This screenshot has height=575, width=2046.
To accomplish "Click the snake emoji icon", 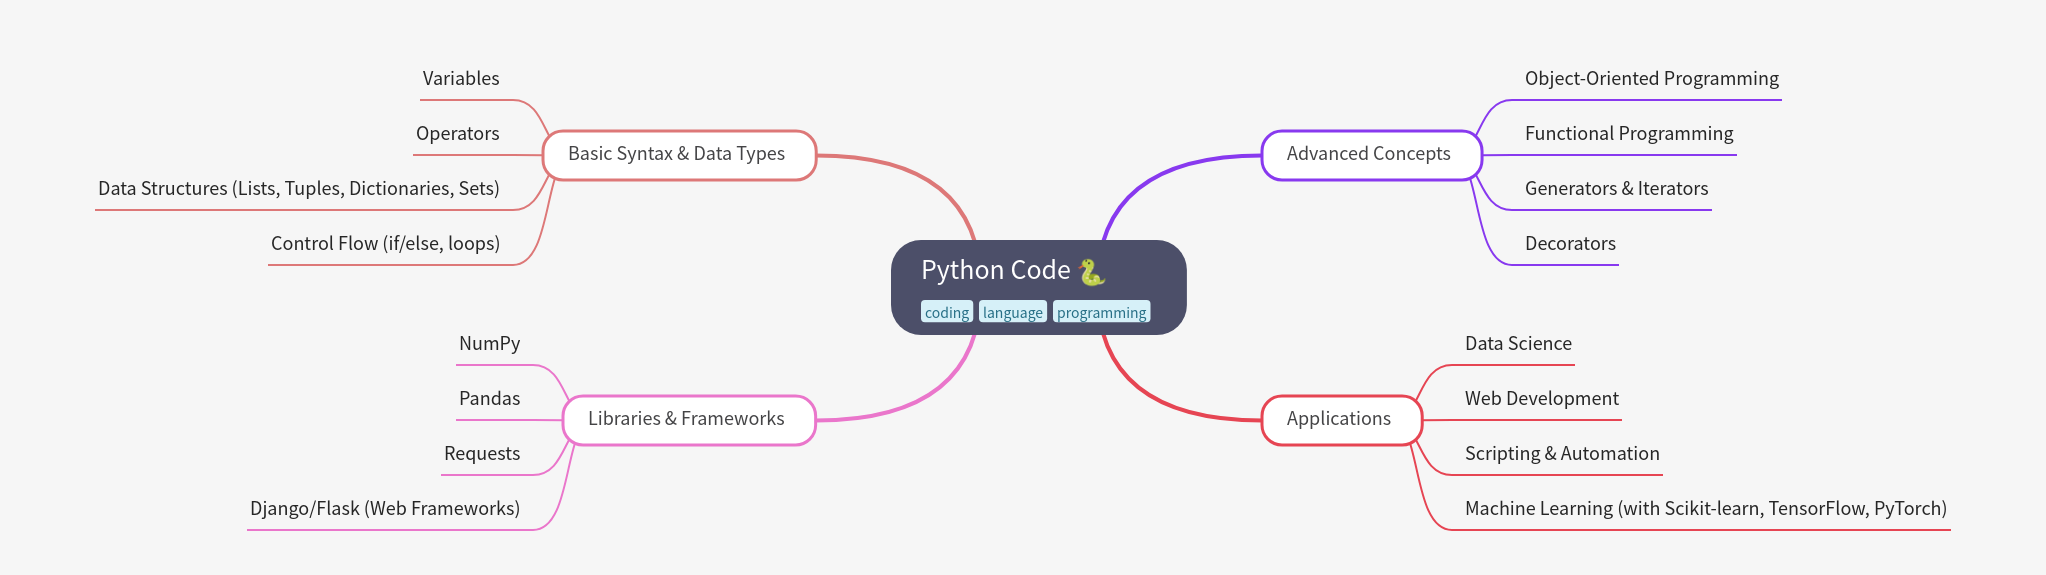I will pyautogui.click(x=1091, y=271).
